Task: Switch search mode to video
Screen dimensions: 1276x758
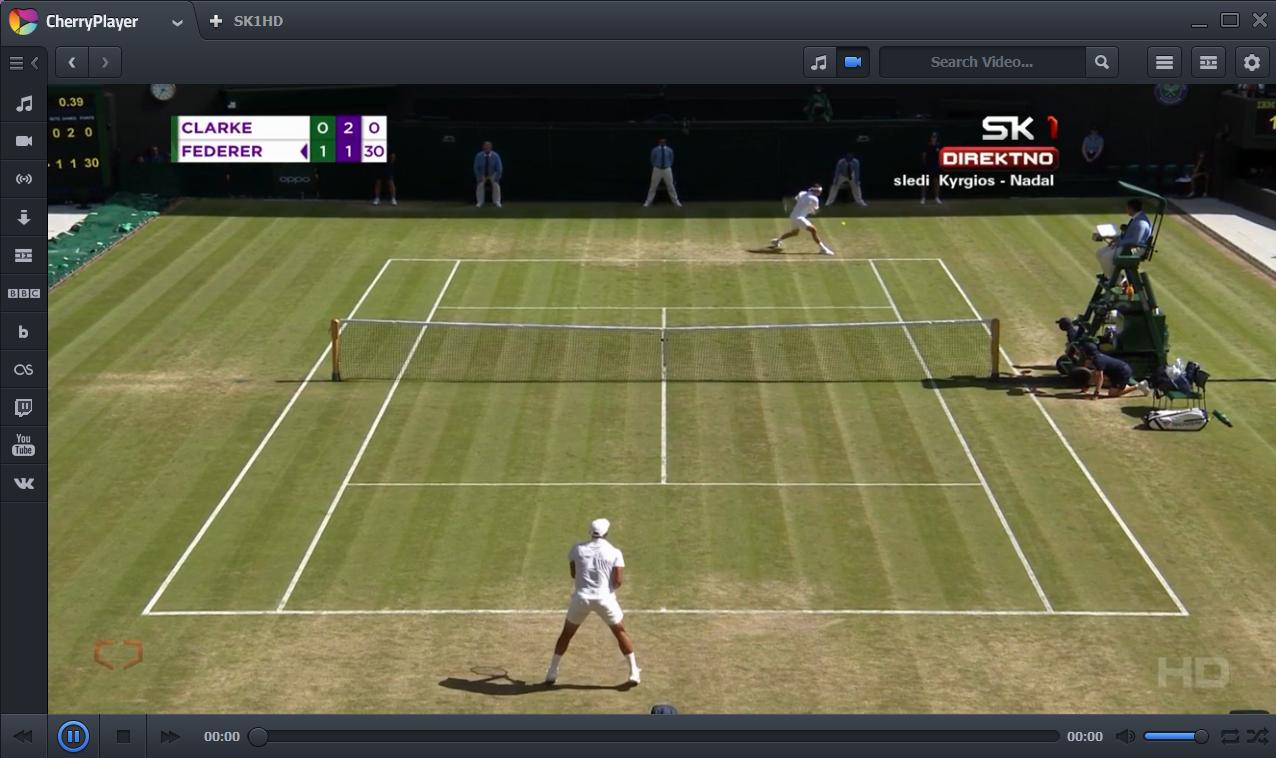Action: coord(853,62)
